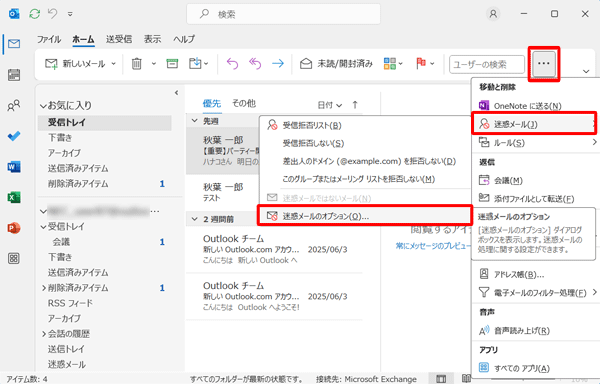Viewport: 600px width, 384px height.
Task: Launch Excel from the sidebar
Action: tap(14, 197)
